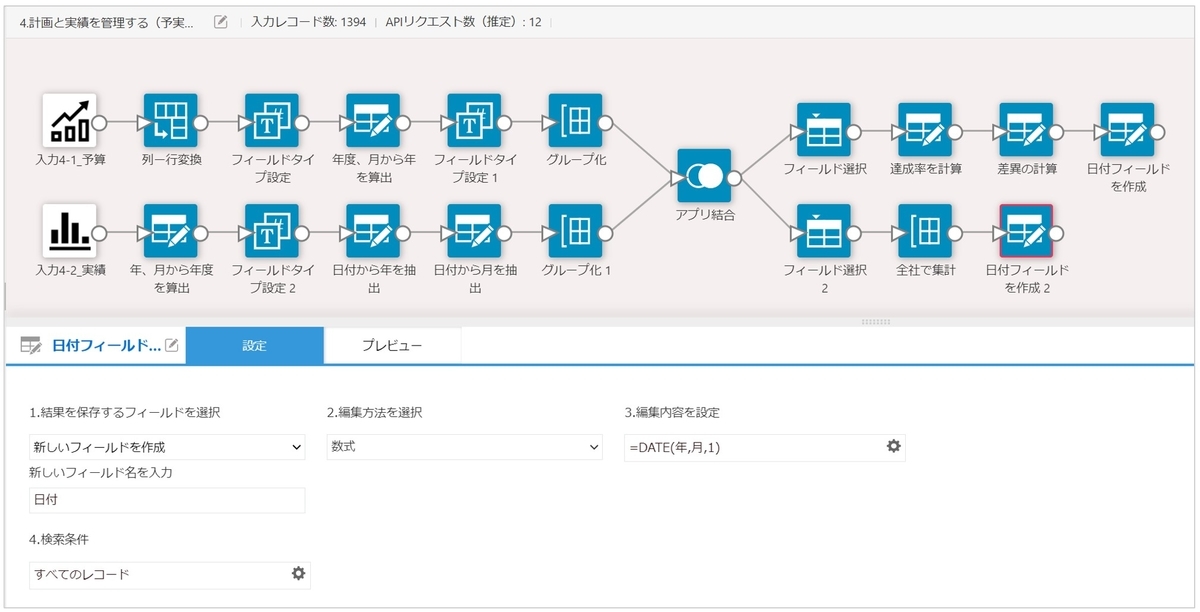
Task: Select the 入力4-1_予算 input node
Action: coord(69,120)
